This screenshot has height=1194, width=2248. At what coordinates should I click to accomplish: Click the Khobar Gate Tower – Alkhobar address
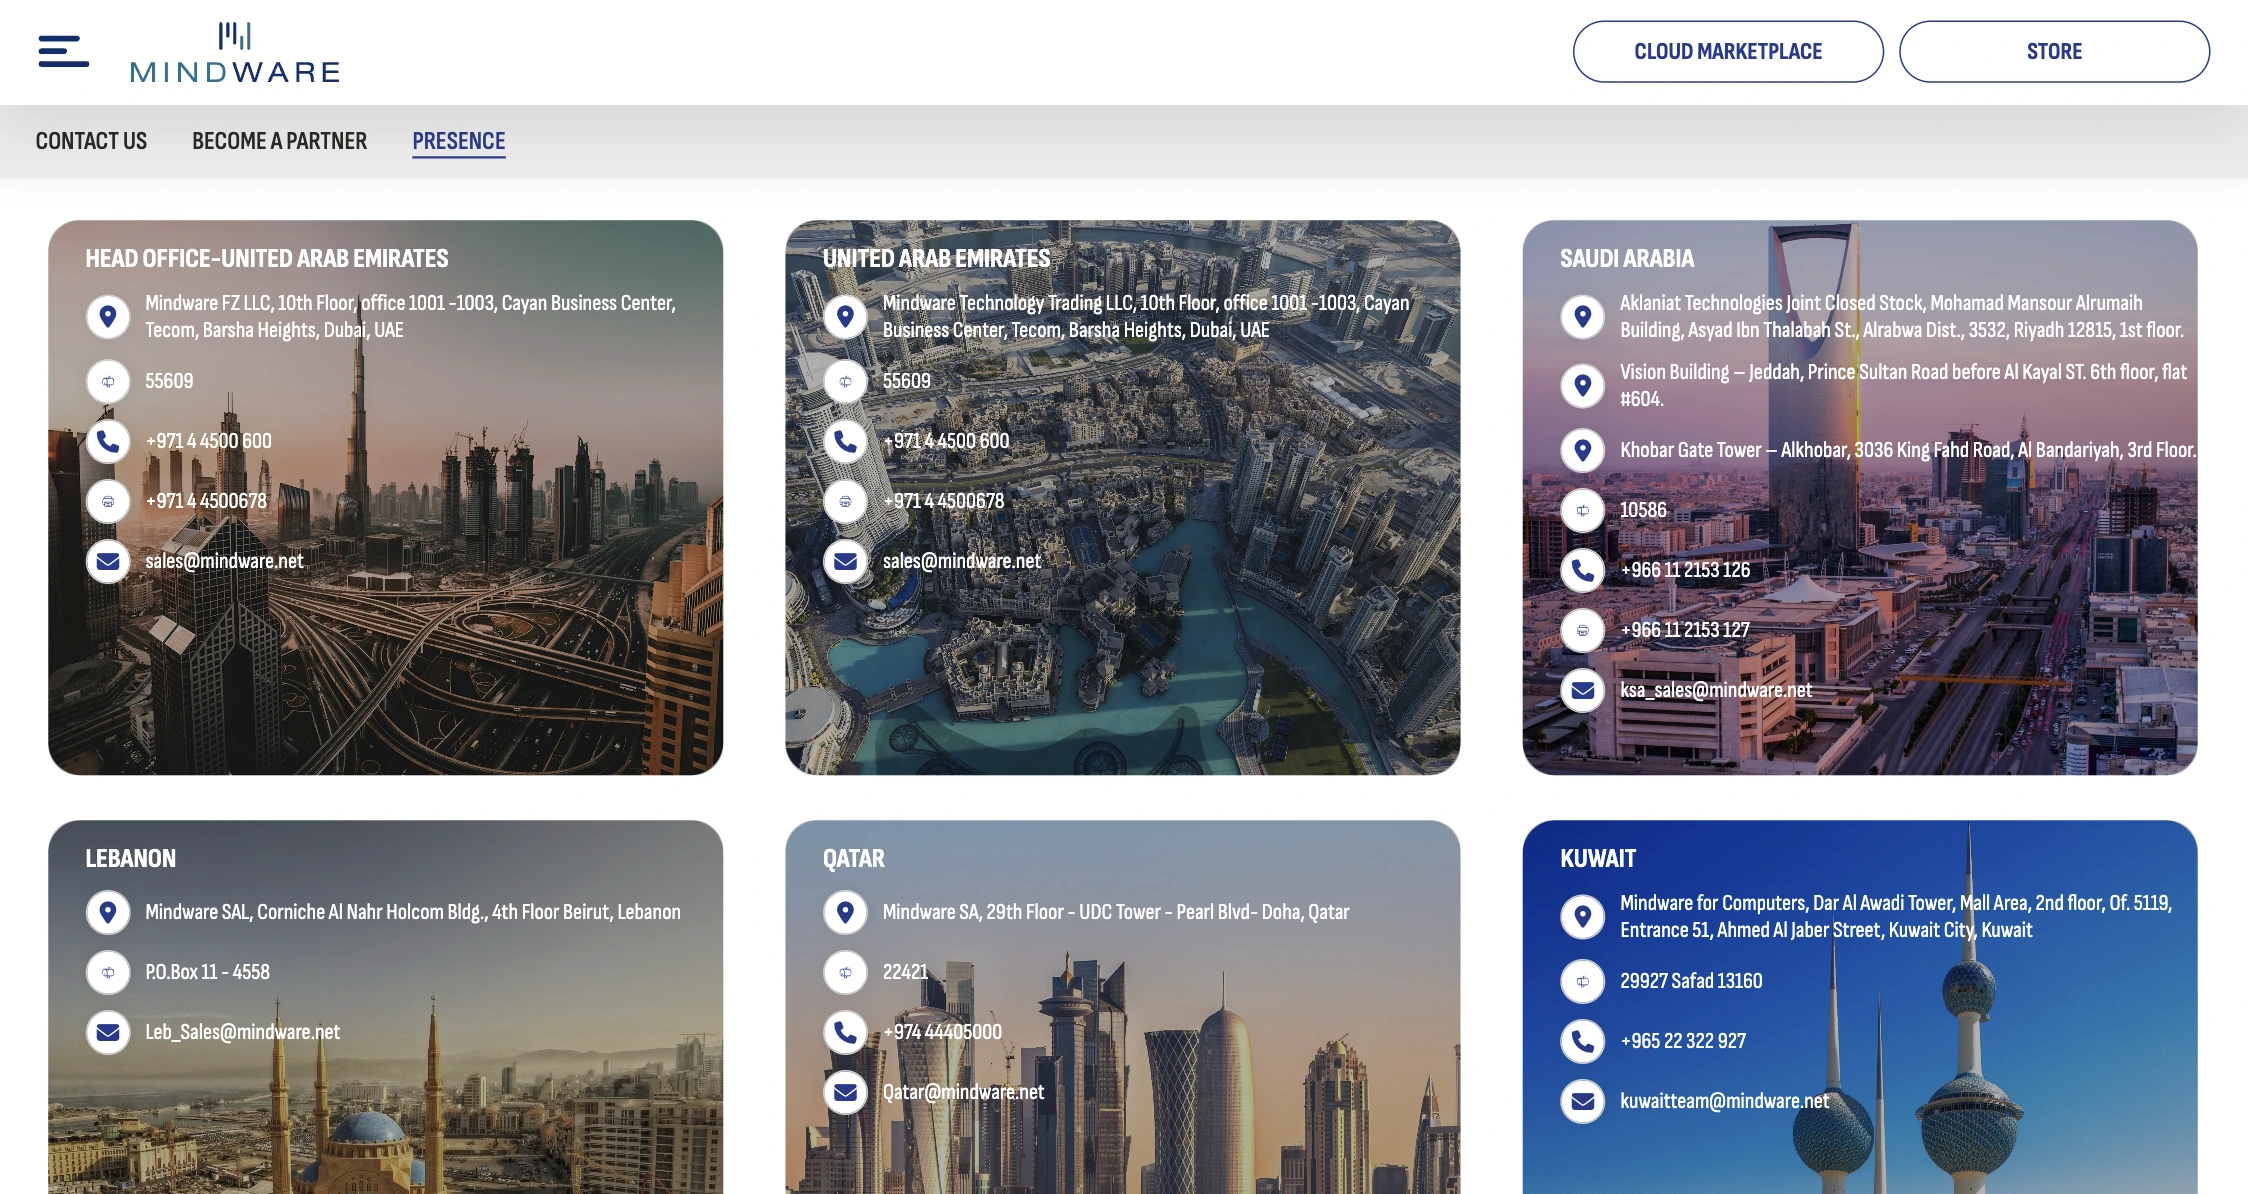pyautogui.click(x=1908, y=450)
